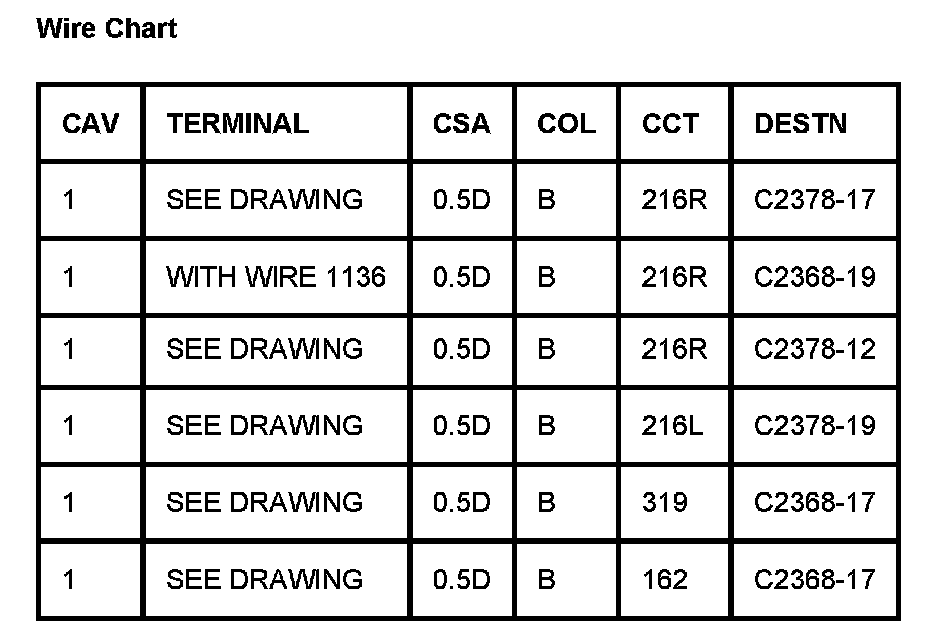Viewport: 928px width, 644px height.
Task: Select the 319 circuit cell
Action: click(x=665, y=502)
